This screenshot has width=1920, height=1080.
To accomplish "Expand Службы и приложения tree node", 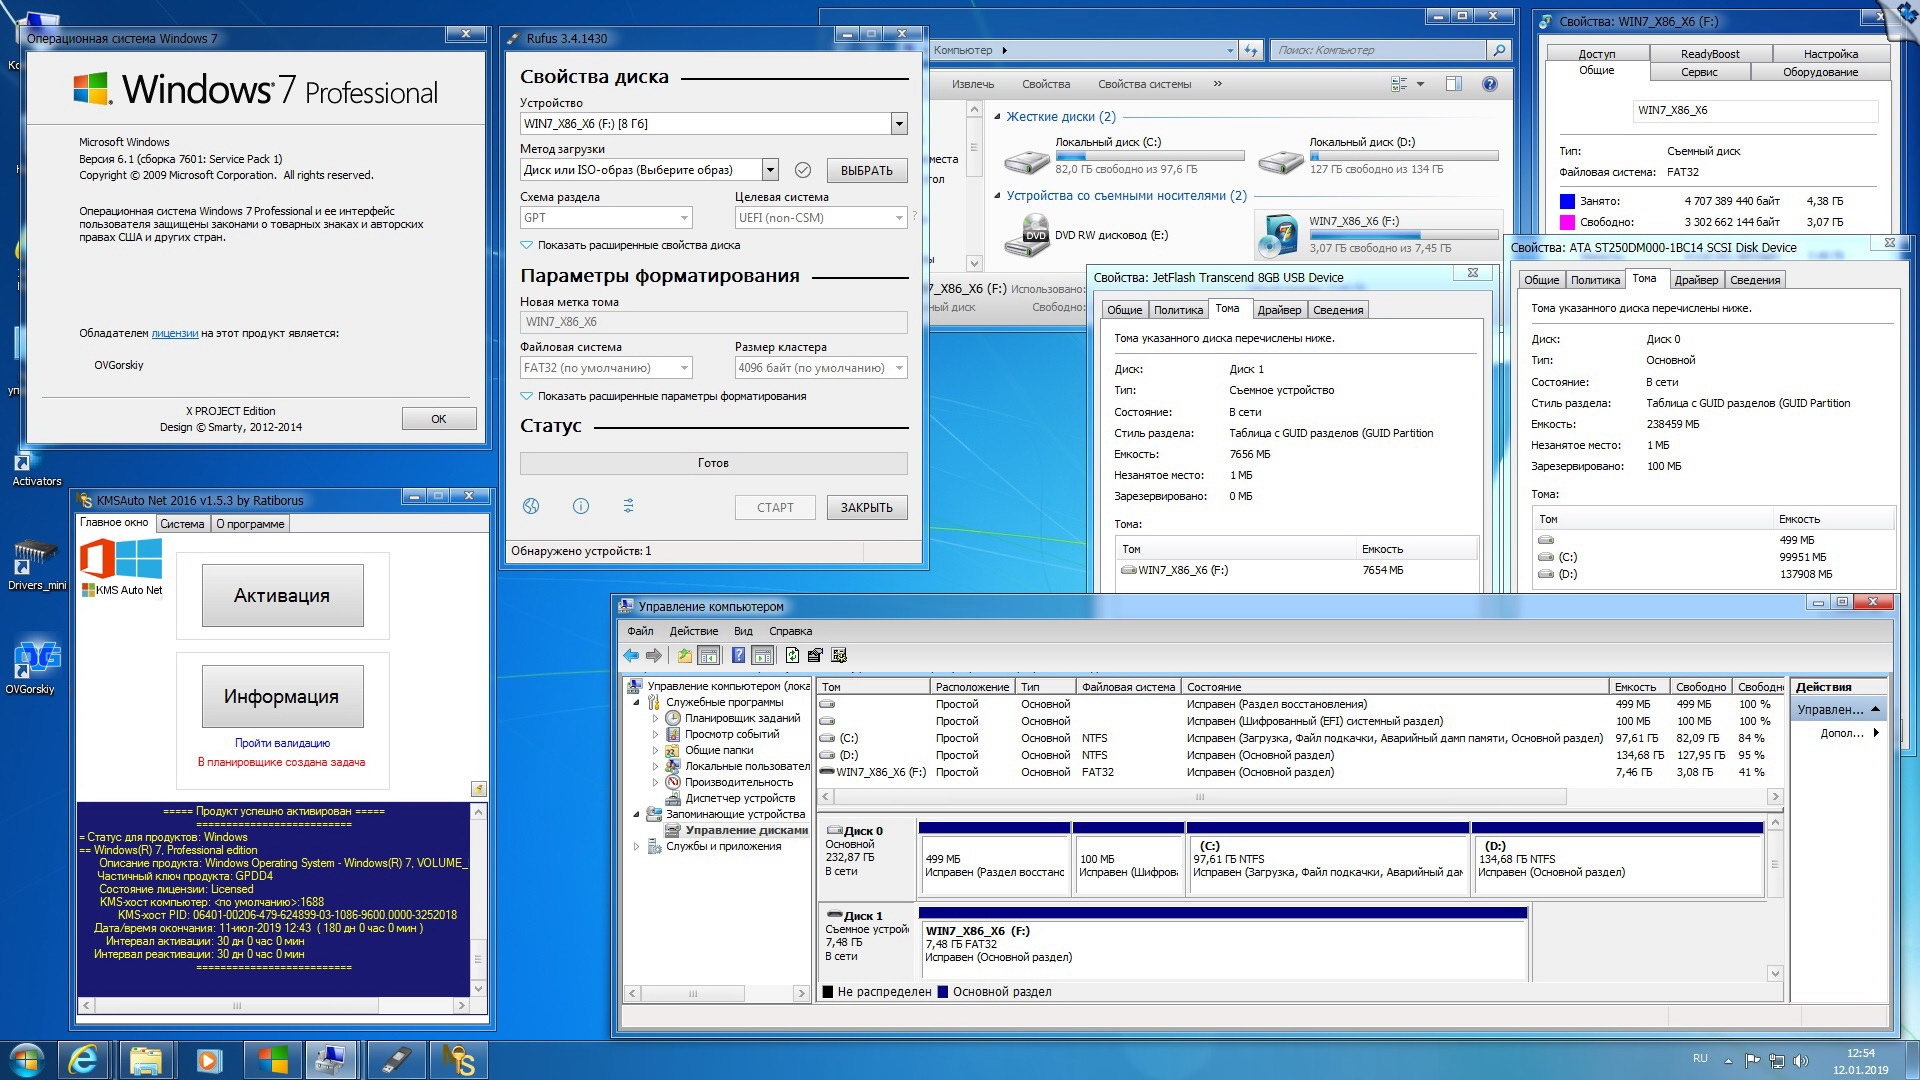I will (x=637, y=846).
